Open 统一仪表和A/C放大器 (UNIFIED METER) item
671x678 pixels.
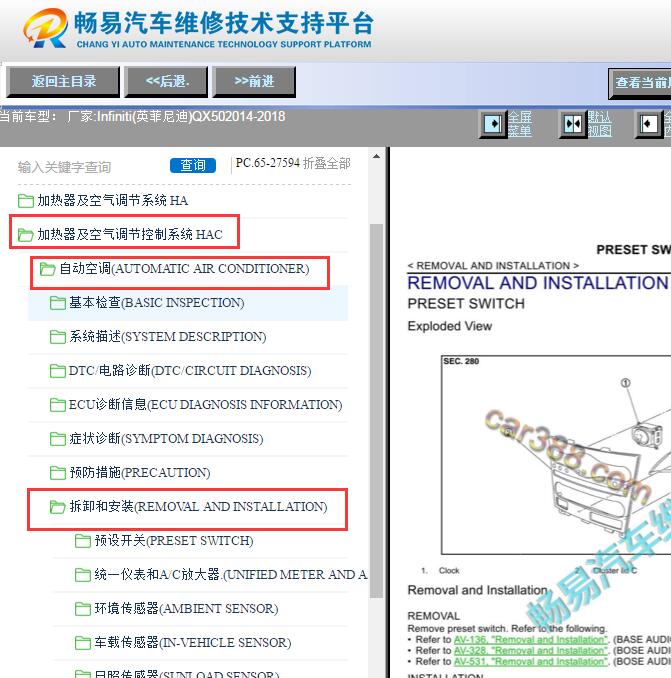[231, 575]
